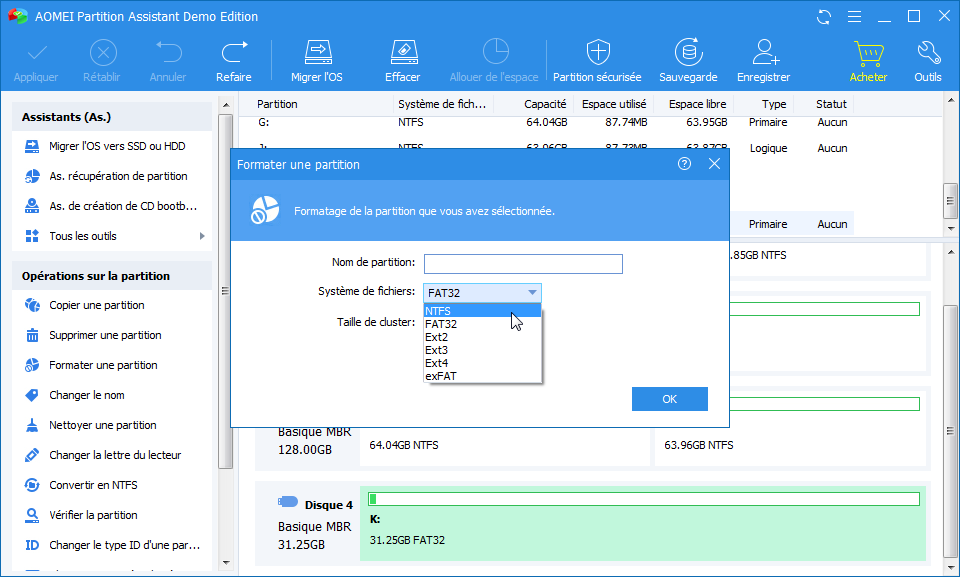Select the K: 31.25GB FAT32 partition
960x577 pixels.
(643, 524)
